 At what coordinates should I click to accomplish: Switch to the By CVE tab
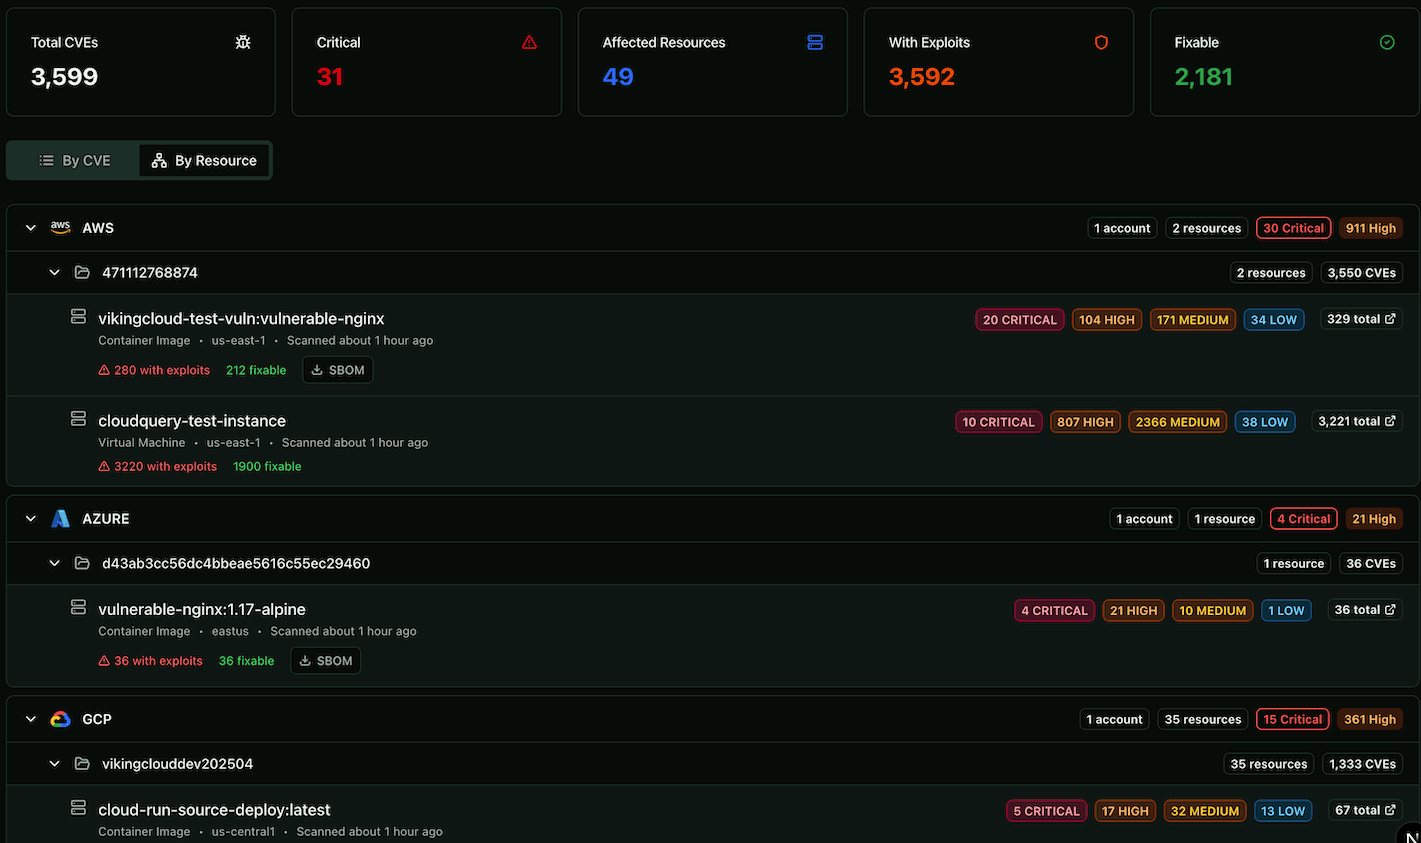[x=75, y=160]
